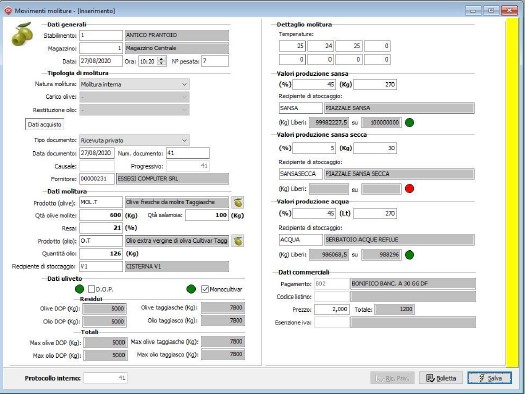Click the acqua Lt field showing 270
Screen dimensions: 525x394
coord(375,213)
